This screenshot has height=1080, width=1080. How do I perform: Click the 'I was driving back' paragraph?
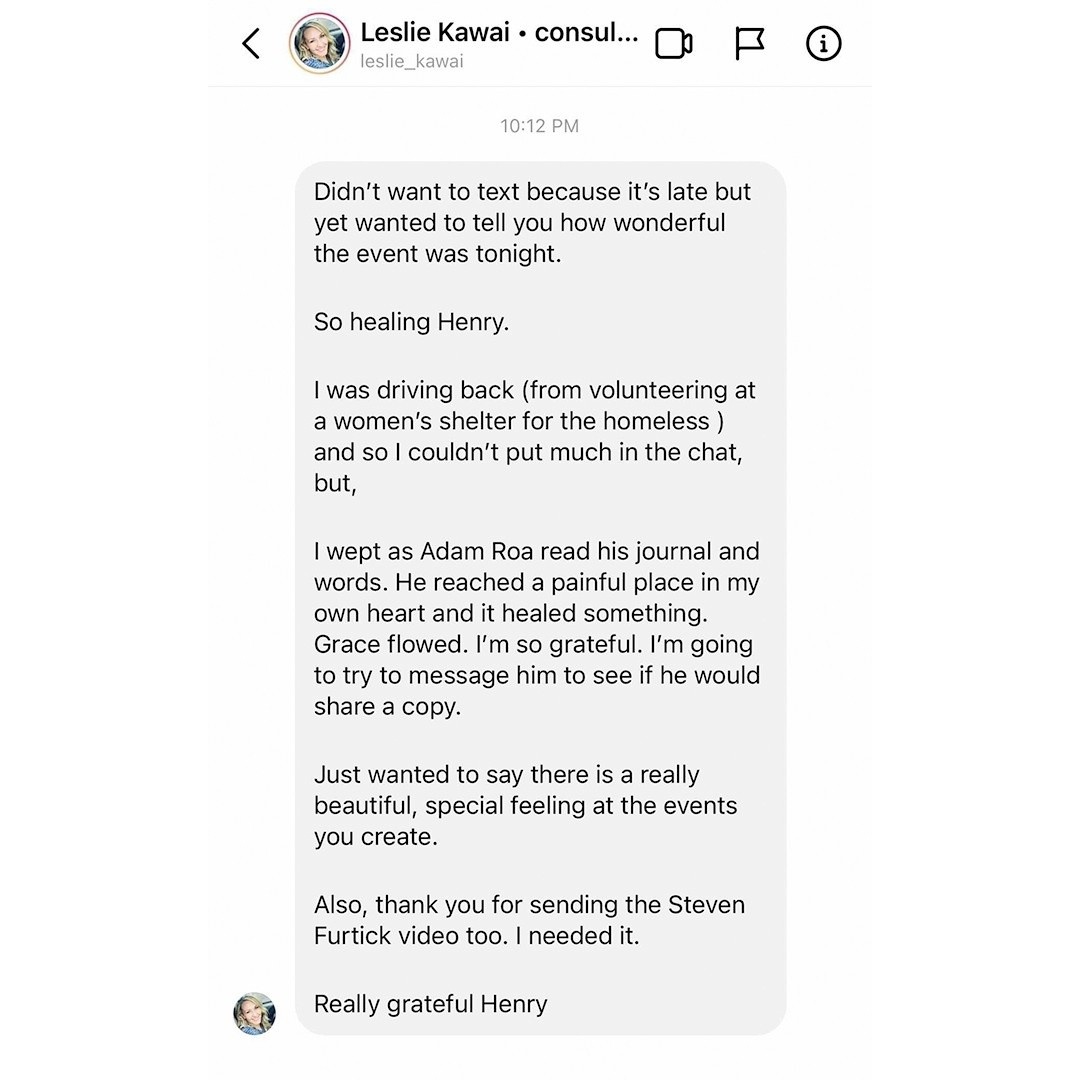[535, 391]
